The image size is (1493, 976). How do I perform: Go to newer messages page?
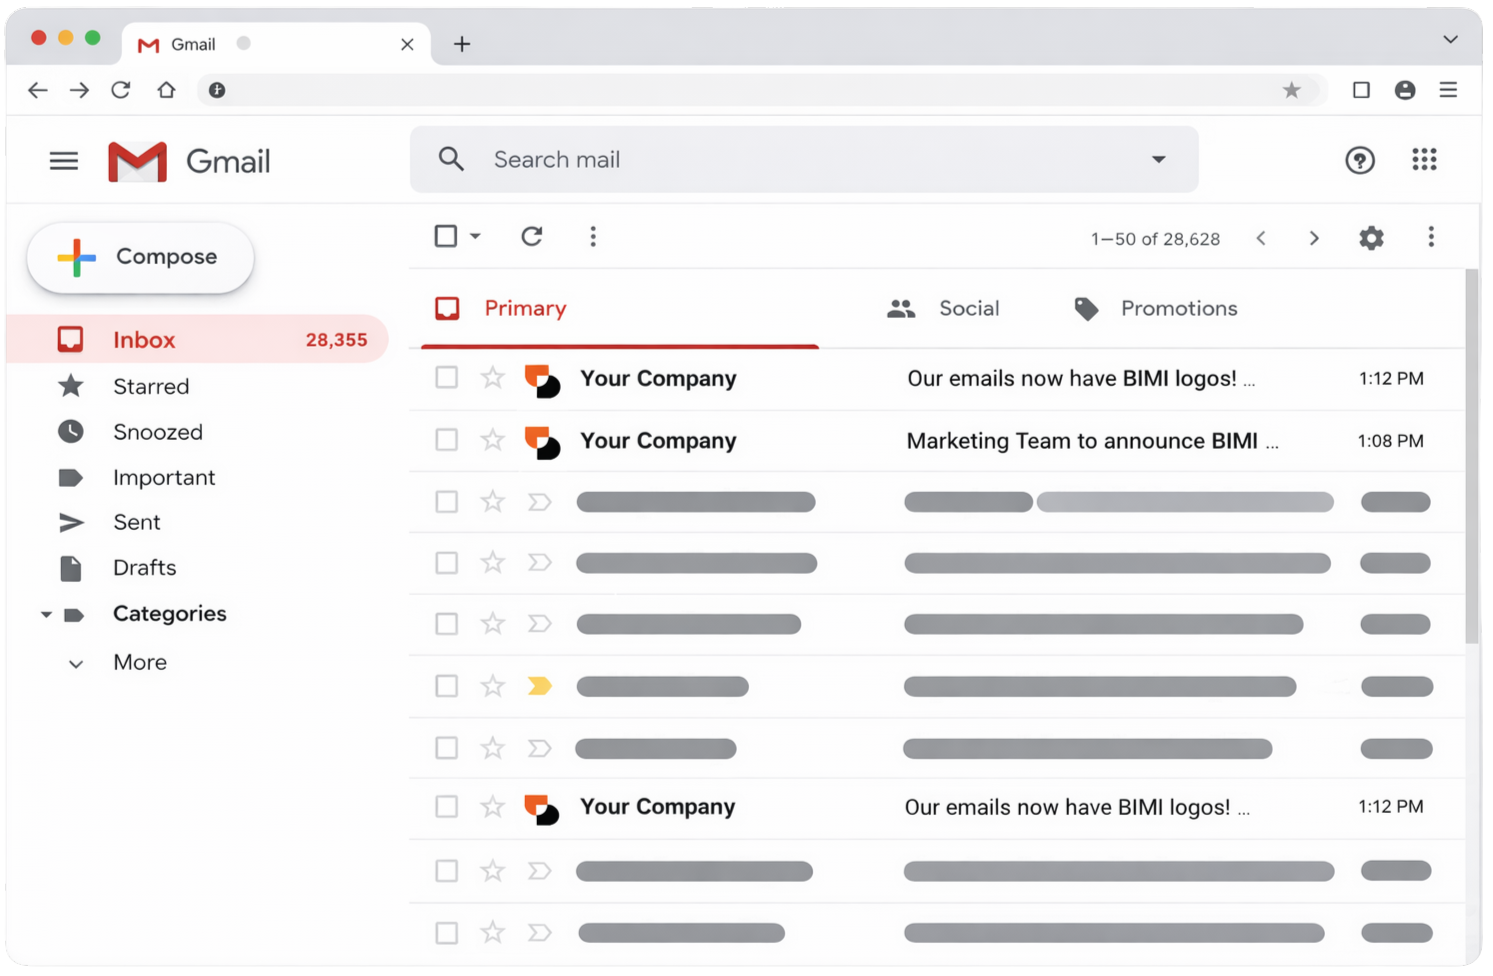[x=1261, y=238]
